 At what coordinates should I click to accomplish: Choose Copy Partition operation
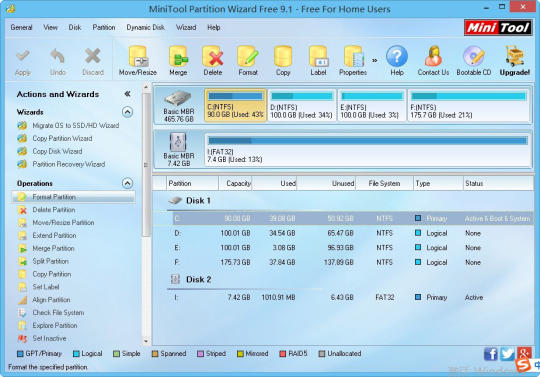pos(52,274)
